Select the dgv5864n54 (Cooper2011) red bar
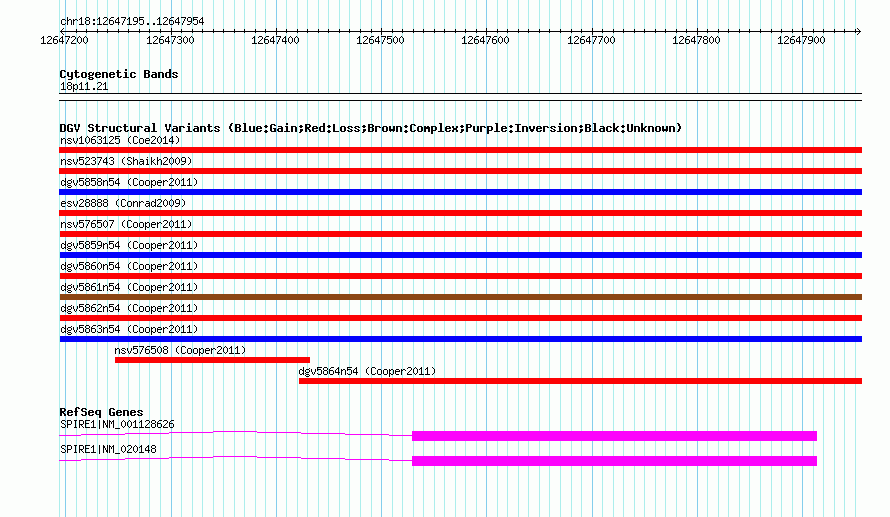Screen dimensions: 890x517 click(580, 381)
